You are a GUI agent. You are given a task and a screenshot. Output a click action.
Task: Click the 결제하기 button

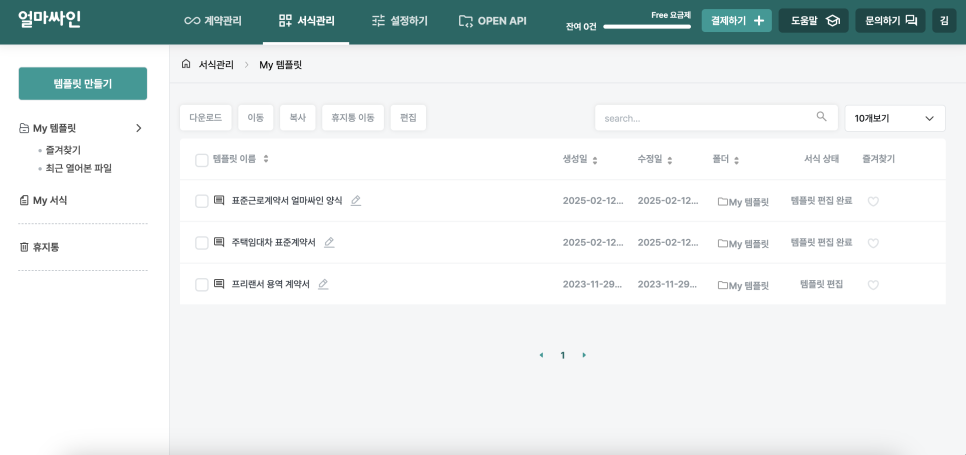coord(736,20)
